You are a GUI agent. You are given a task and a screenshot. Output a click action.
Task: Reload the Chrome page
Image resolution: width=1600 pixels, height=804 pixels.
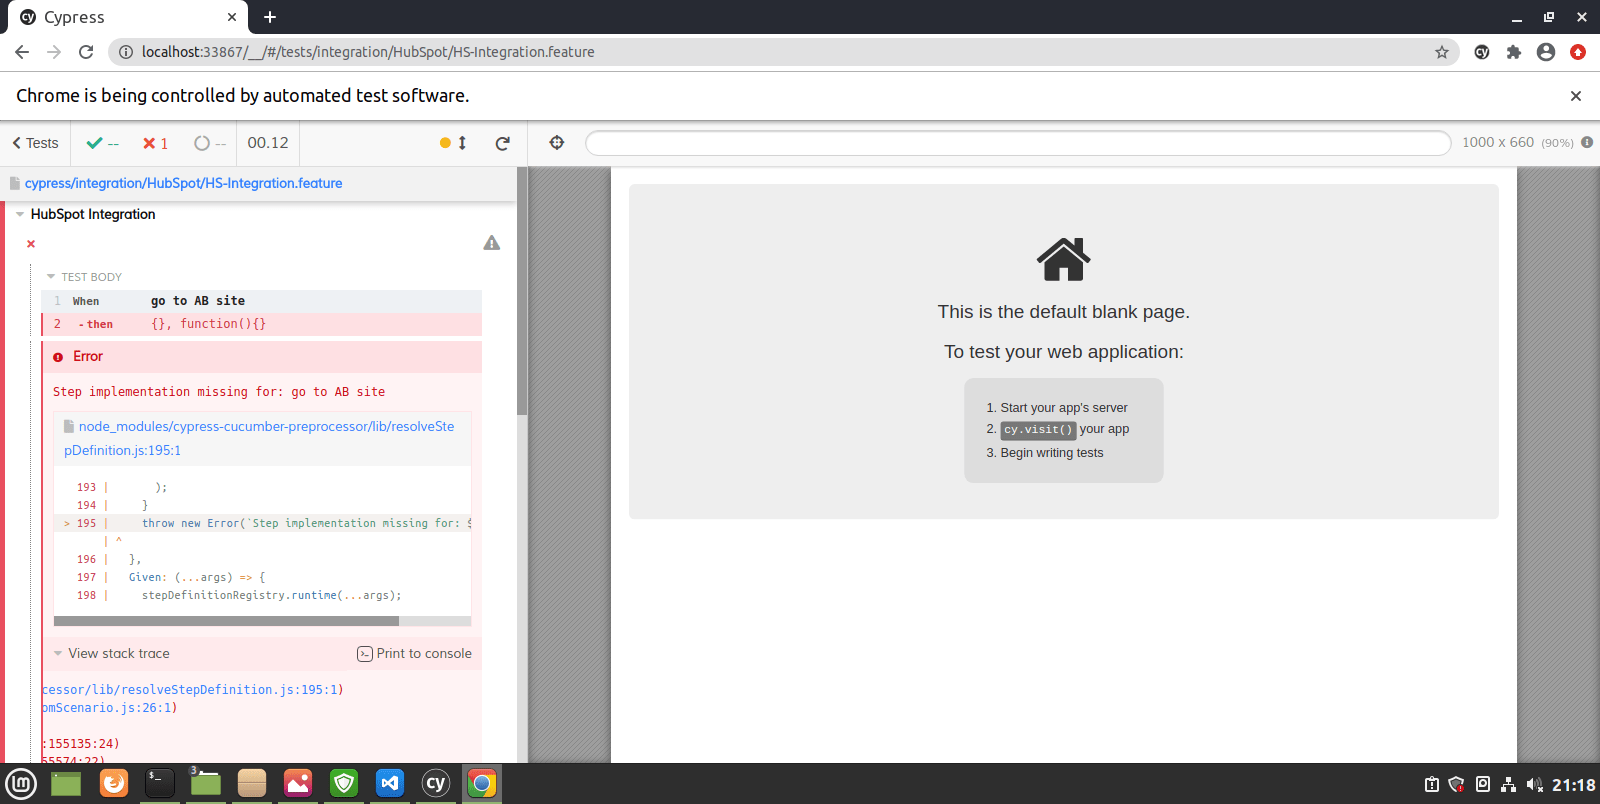coord(86,52)
